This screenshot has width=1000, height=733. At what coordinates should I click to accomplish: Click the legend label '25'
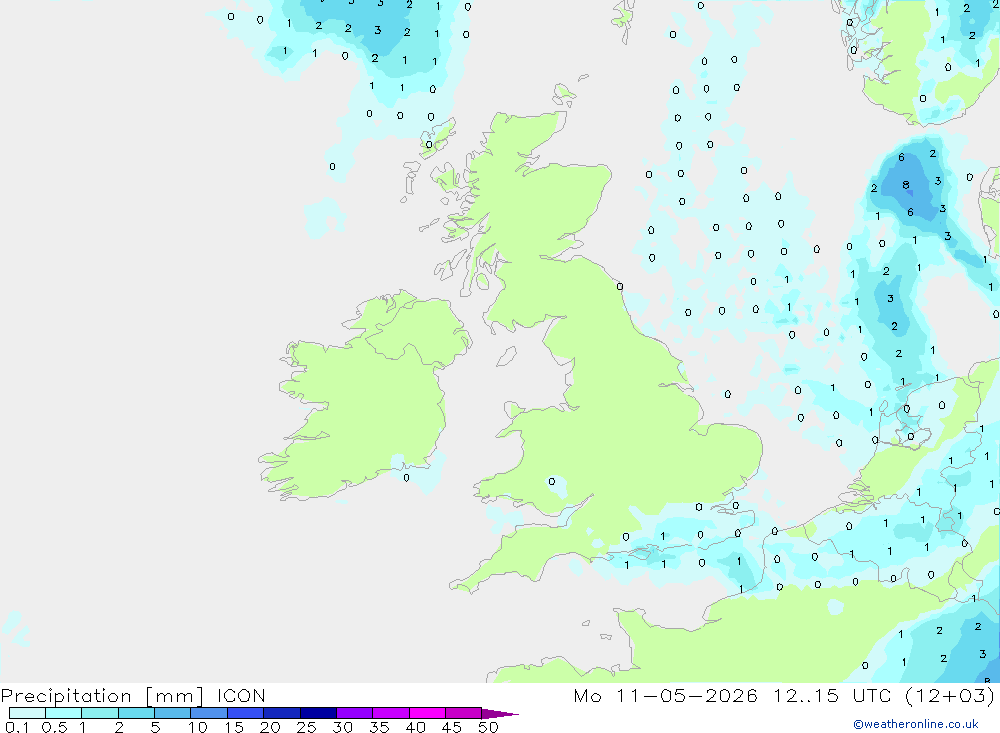pos(306,727)
